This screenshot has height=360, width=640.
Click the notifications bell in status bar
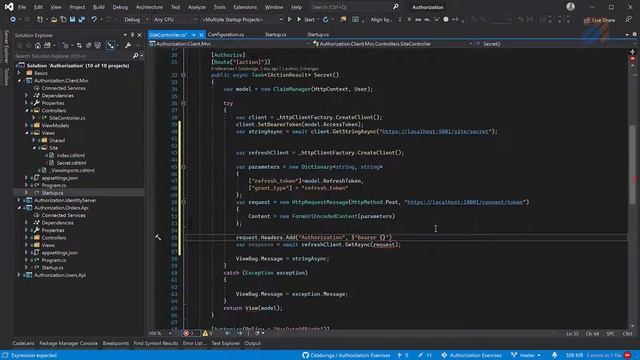pos(554,355)
